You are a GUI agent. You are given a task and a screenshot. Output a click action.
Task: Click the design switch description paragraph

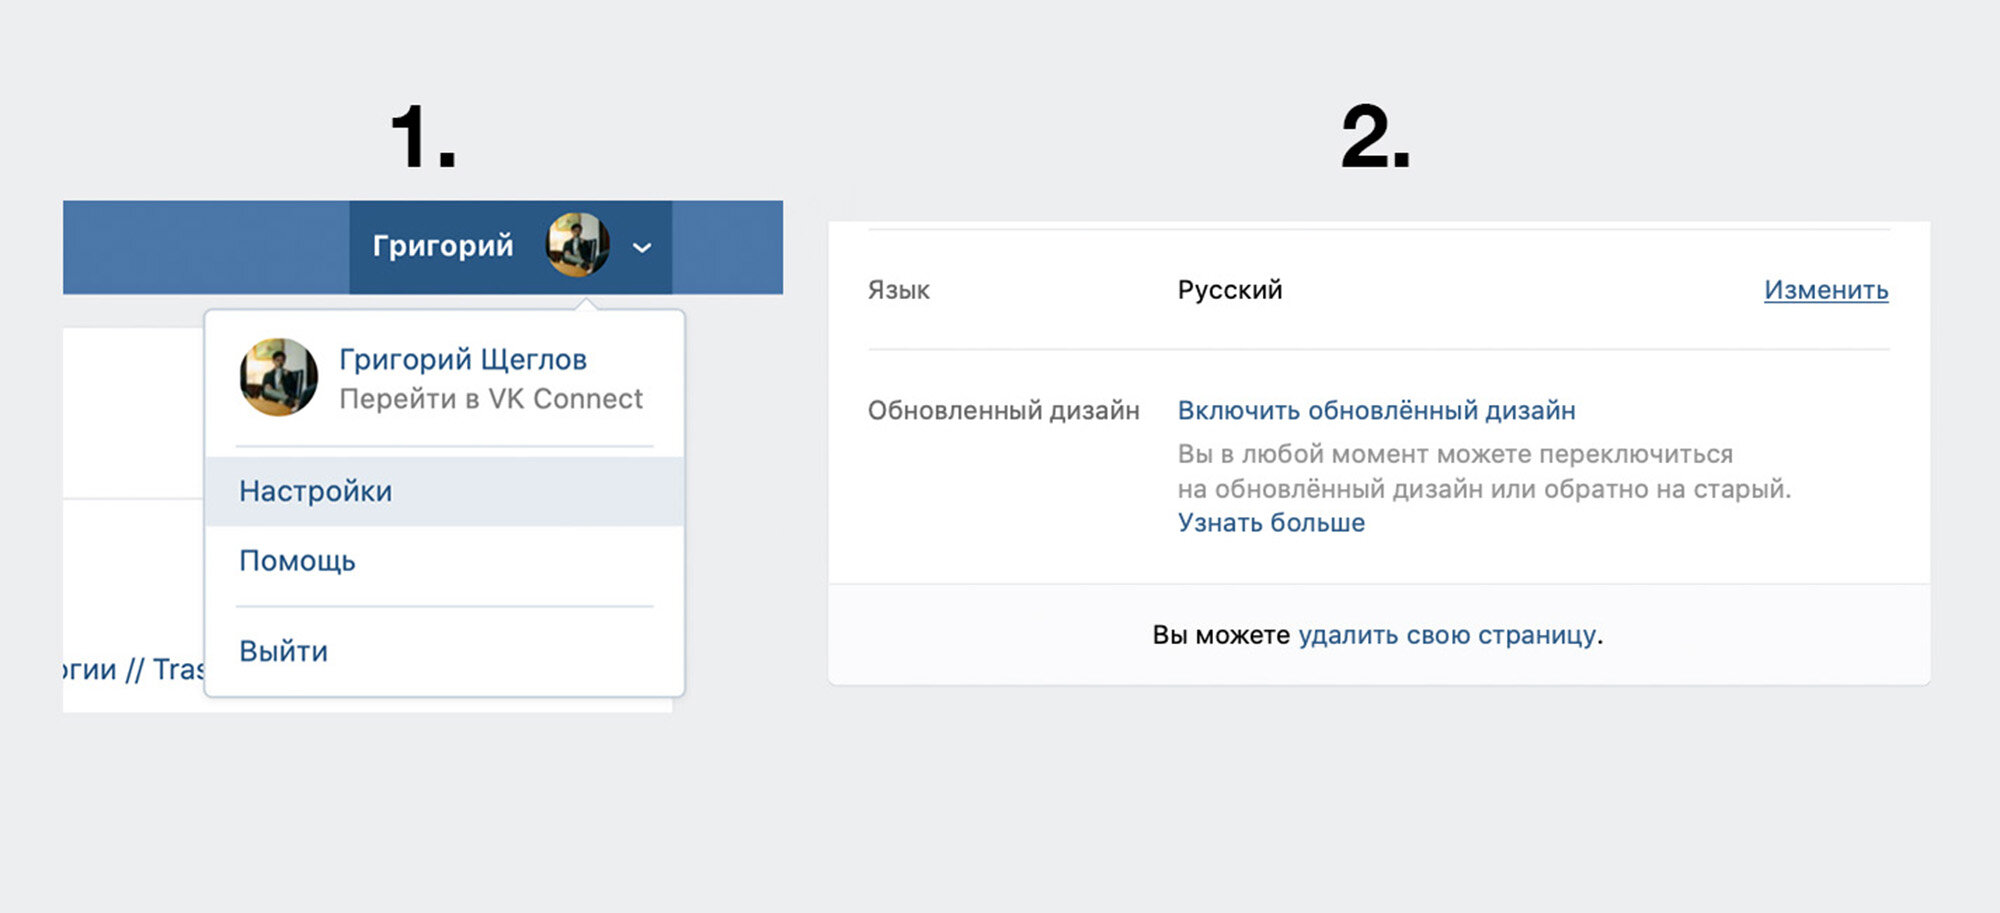coord(1484,471)
